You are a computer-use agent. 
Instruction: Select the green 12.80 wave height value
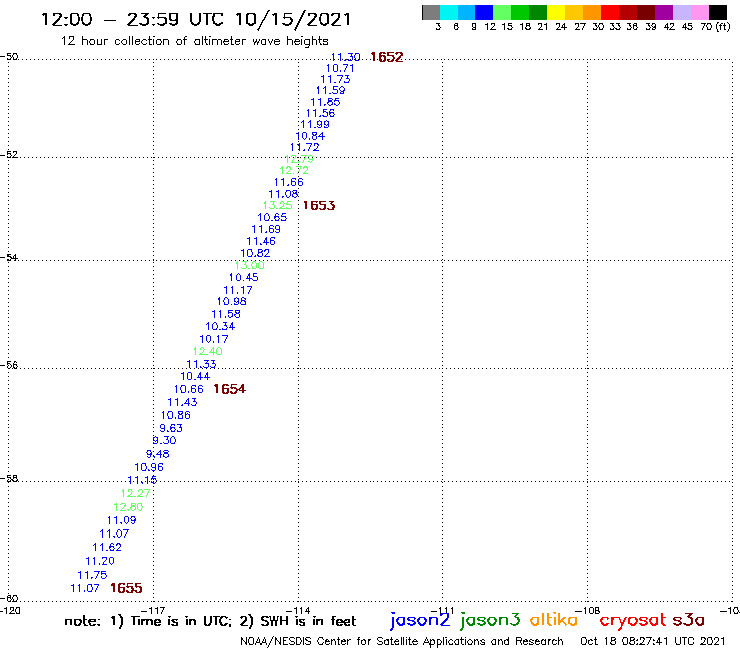point(128,507)
